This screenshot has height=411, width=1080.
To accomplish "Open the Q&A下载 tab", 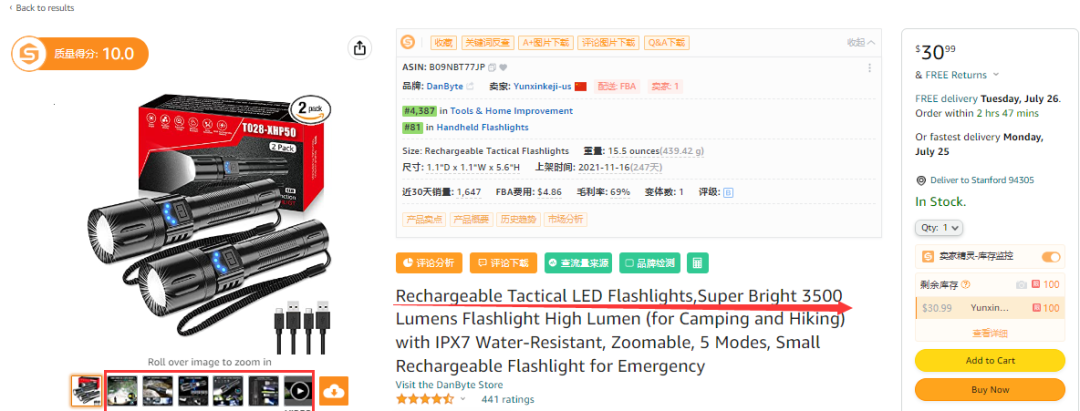I will [667, 43].
